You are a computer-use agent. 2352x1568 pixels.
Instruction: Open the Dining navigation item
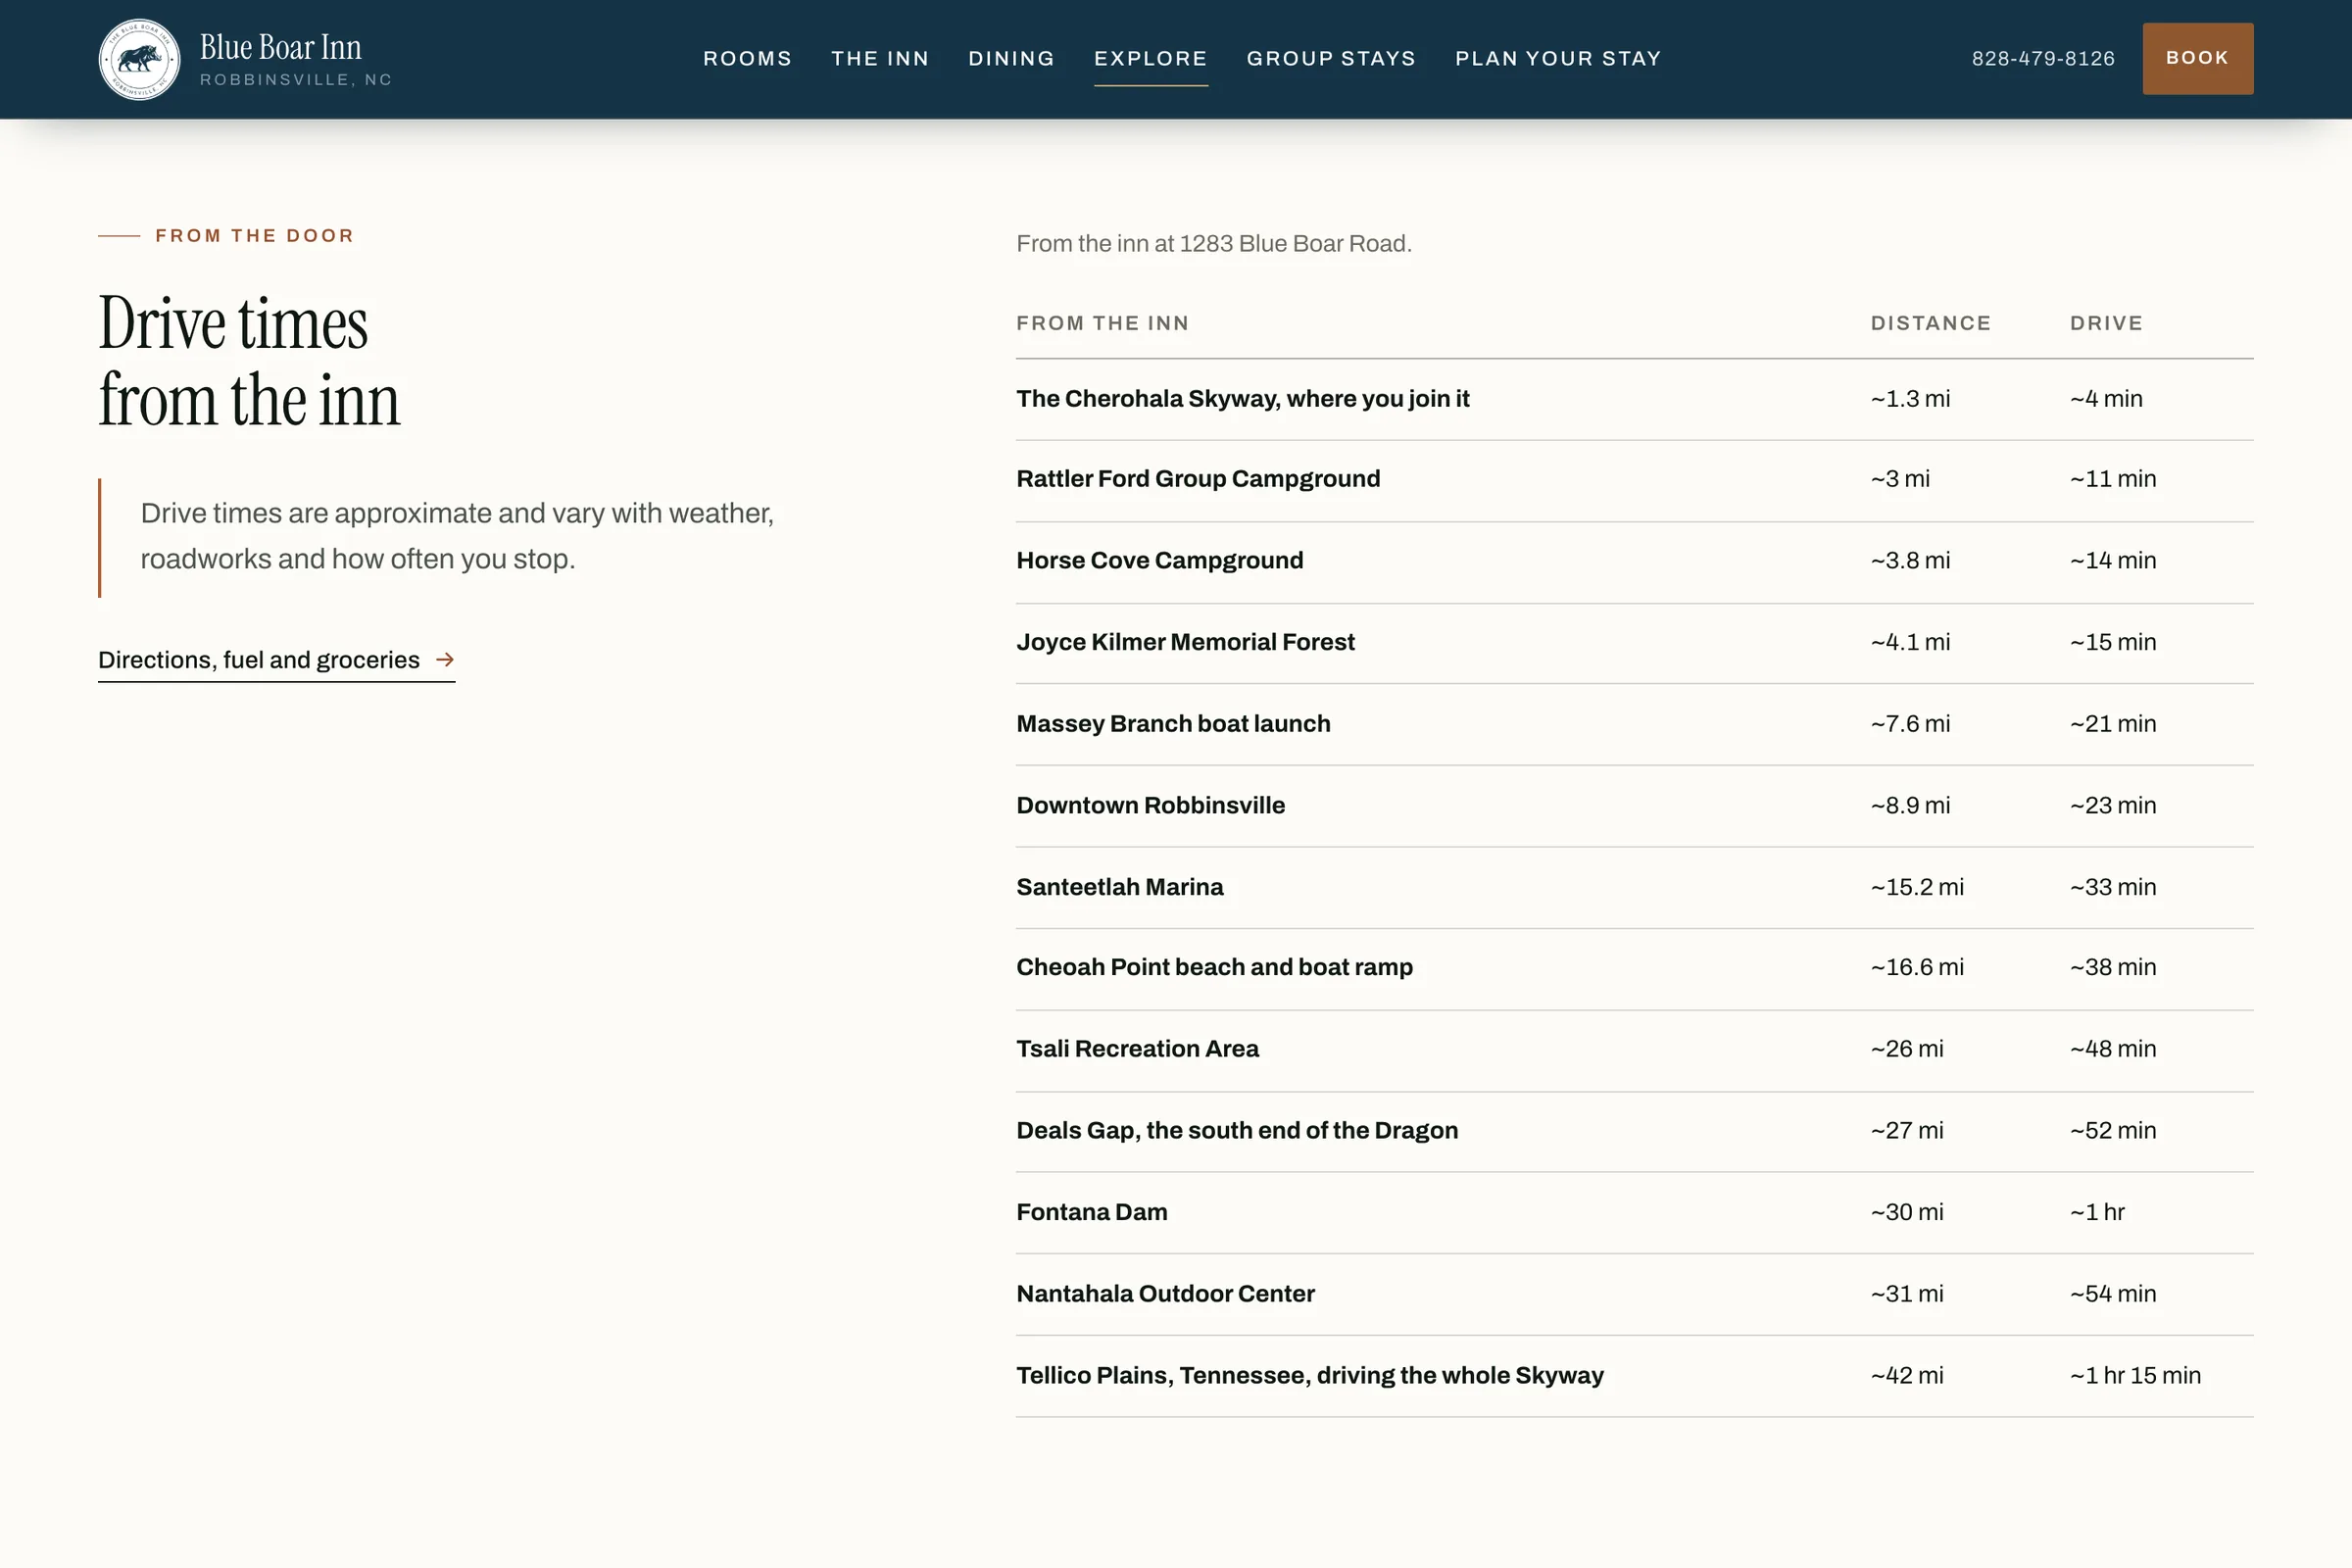pos(1011,59)
